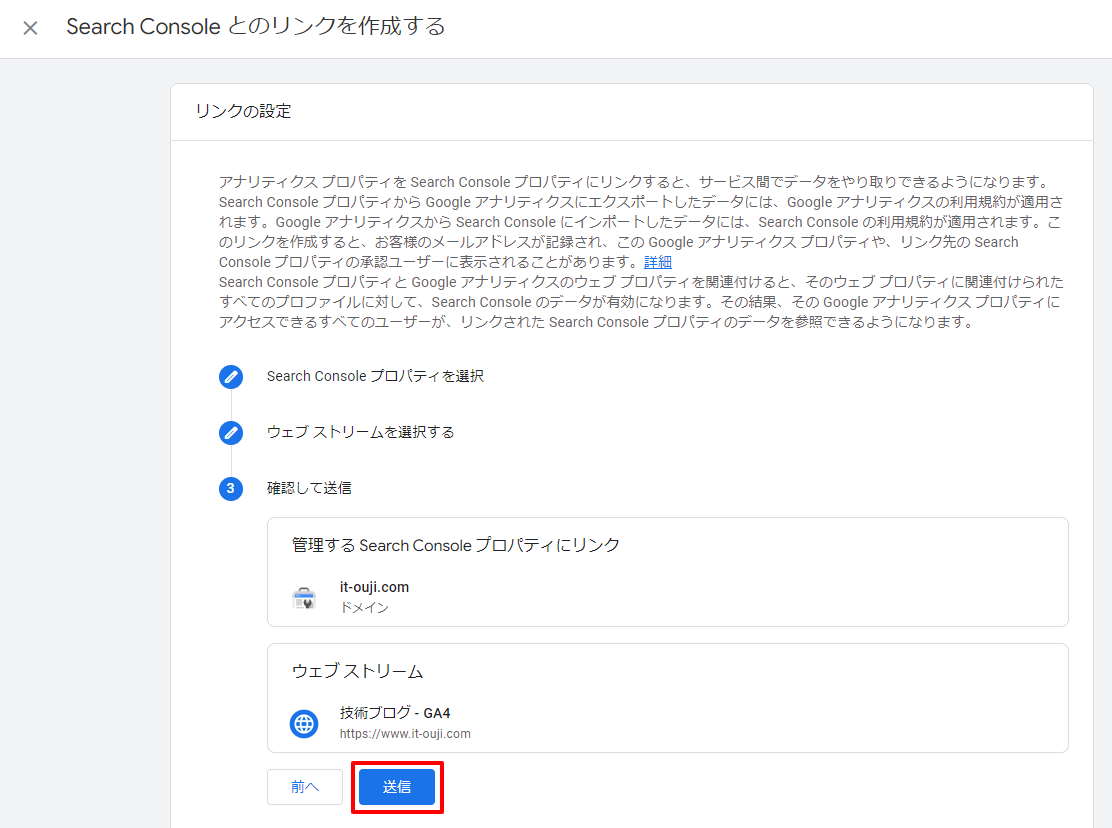Image resolution: width=1112 pixels, height=828 pixels.
Task: Click the 確認して送信 step label
Action: pyautogui.click(x=309, y=489)
